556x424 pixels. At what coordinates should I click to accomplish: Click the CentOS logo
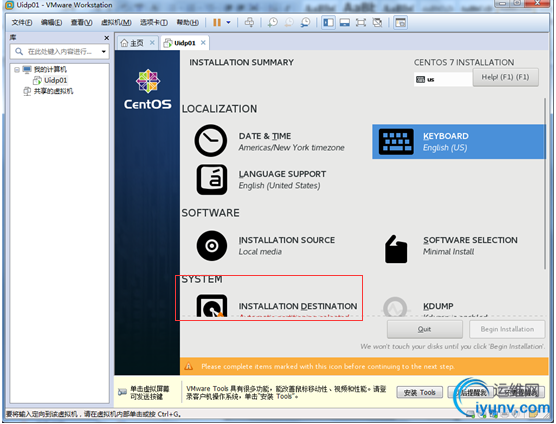coord(148,89)
